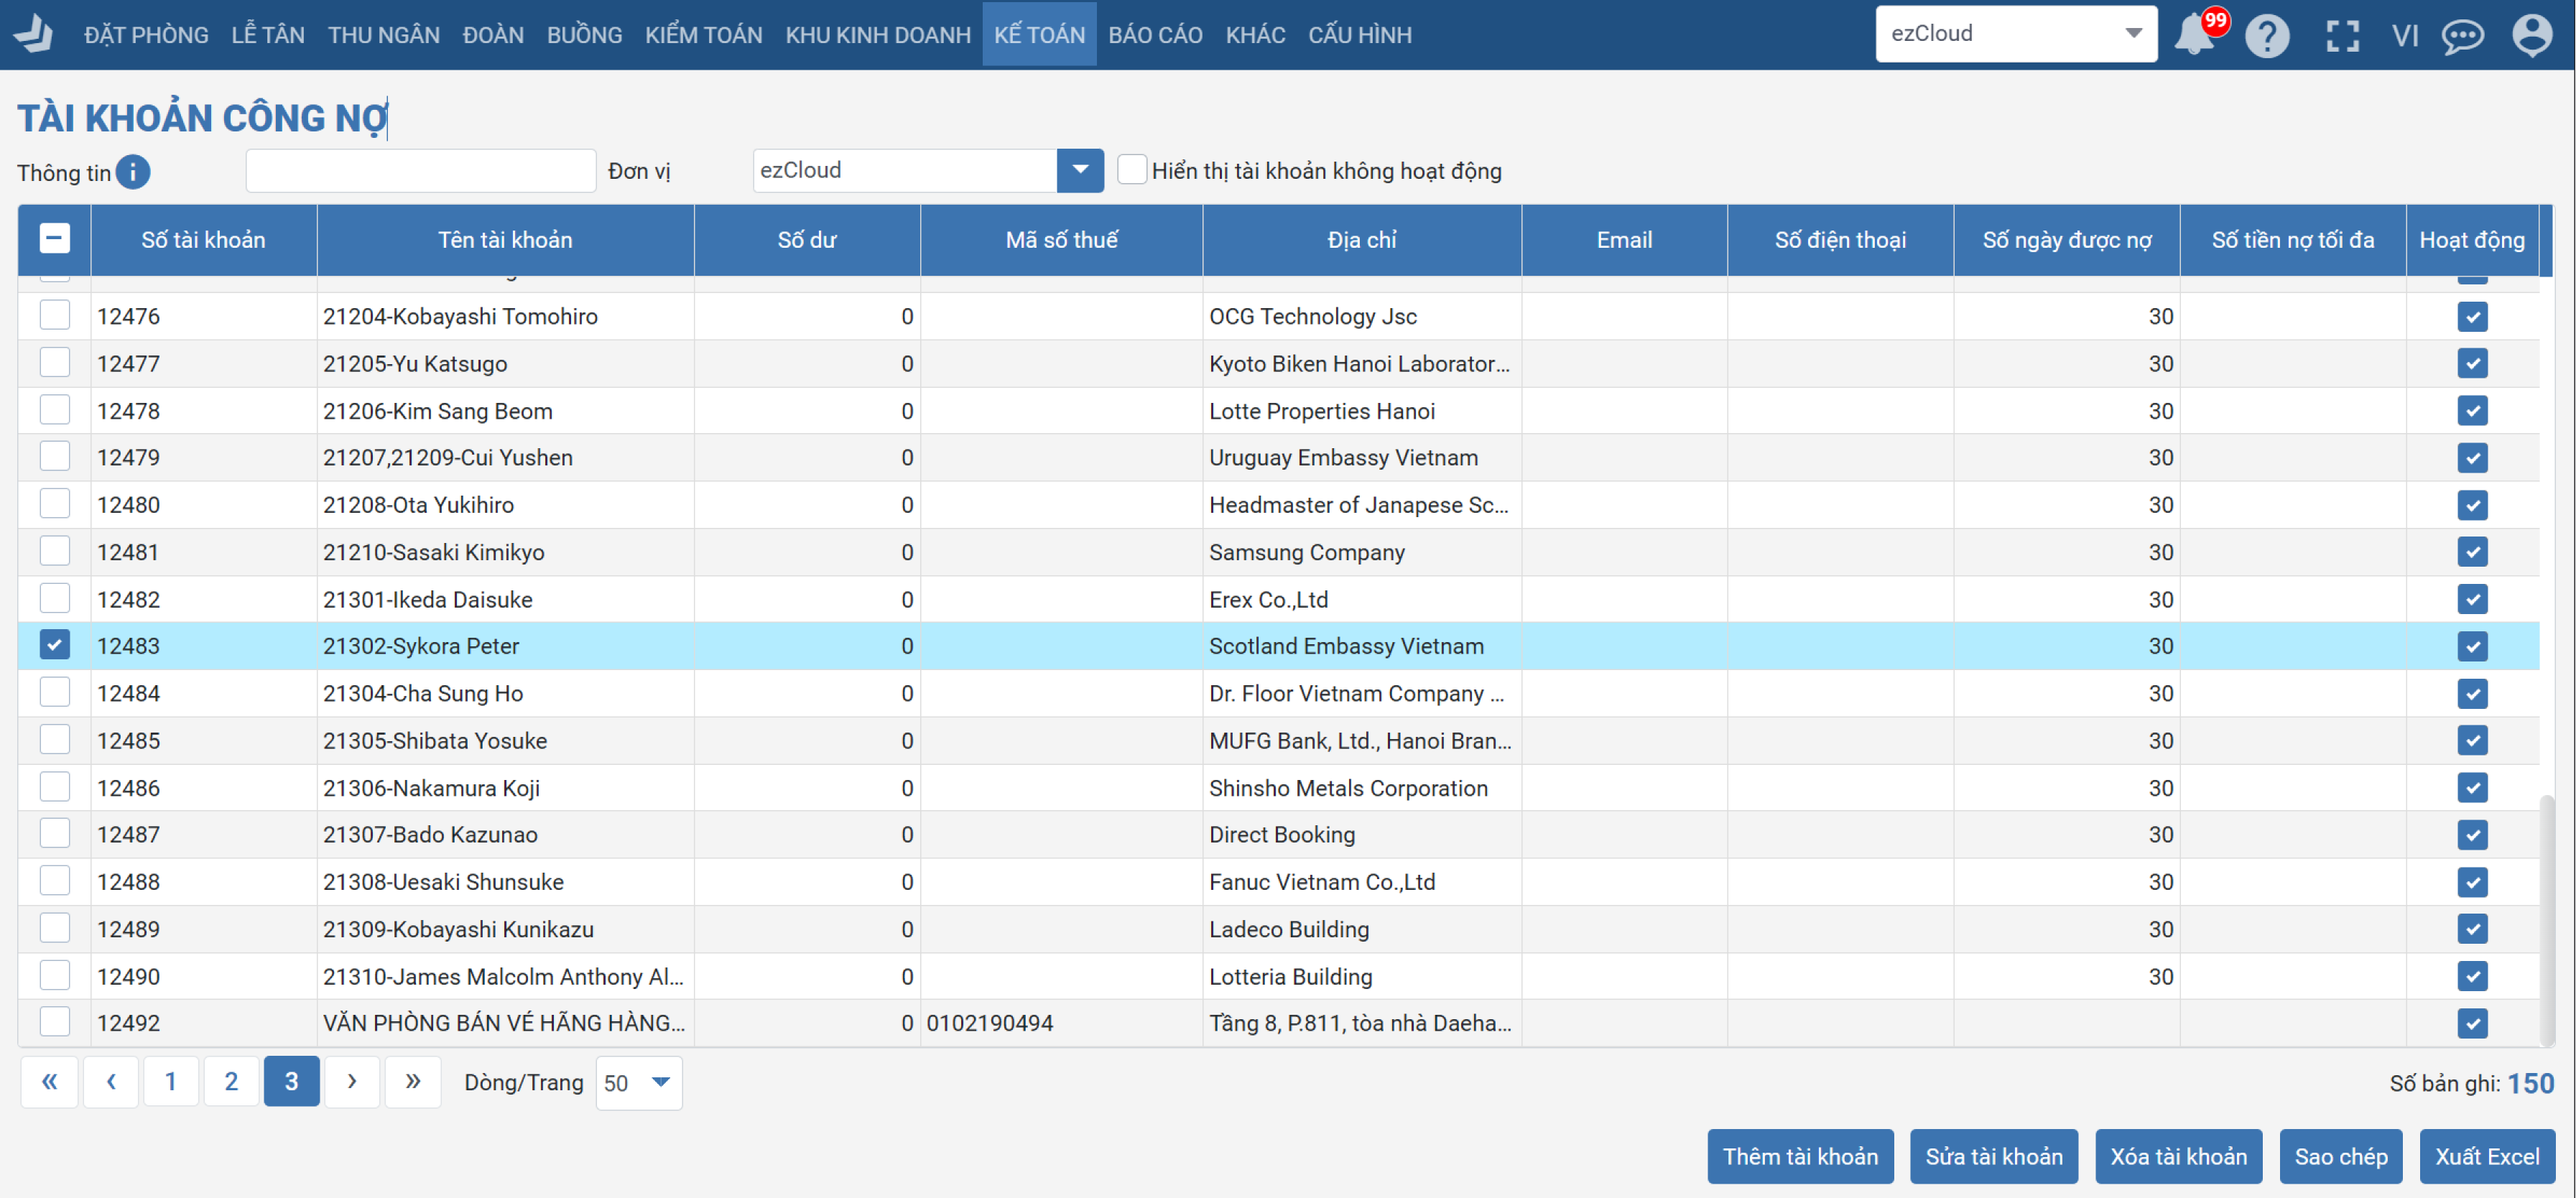Open the KHÁC menu
Image resolution: width=2576 pixels, height=1198 pixels.
(x=1255, y=35)
